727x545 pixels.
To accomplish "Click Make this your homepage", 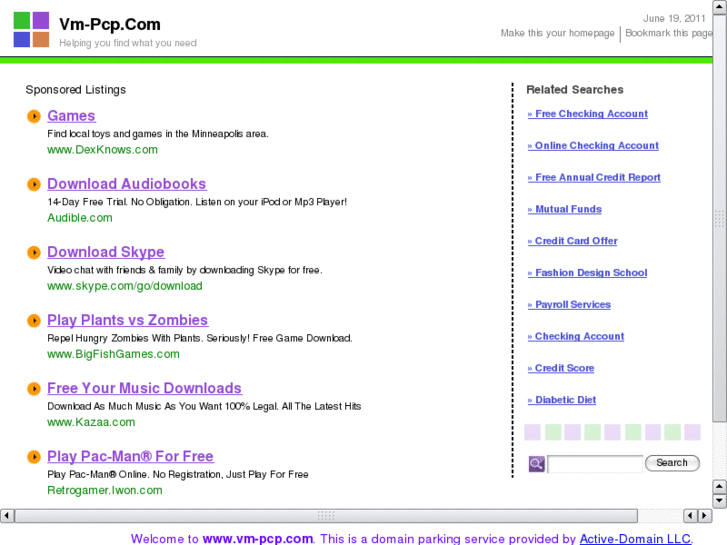I will click(x=557, y=33).
